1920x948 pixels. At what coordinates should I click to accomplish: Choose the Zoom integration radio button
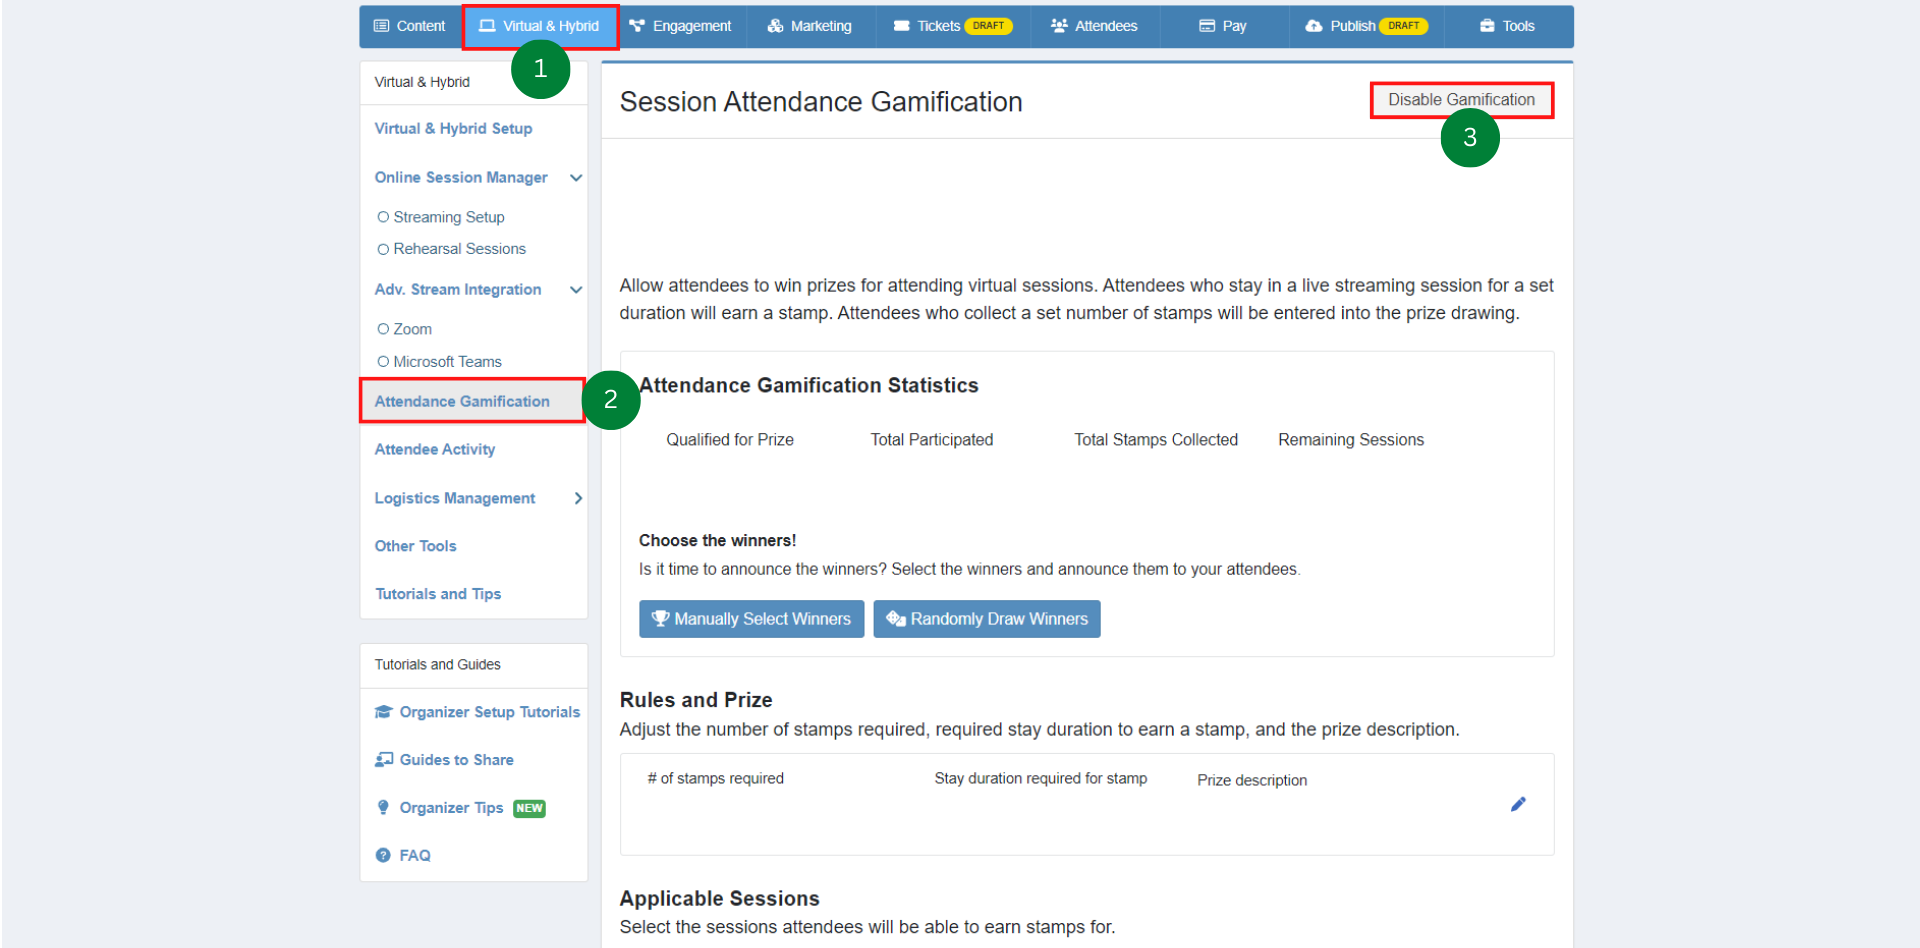click(x=385, y=328)
